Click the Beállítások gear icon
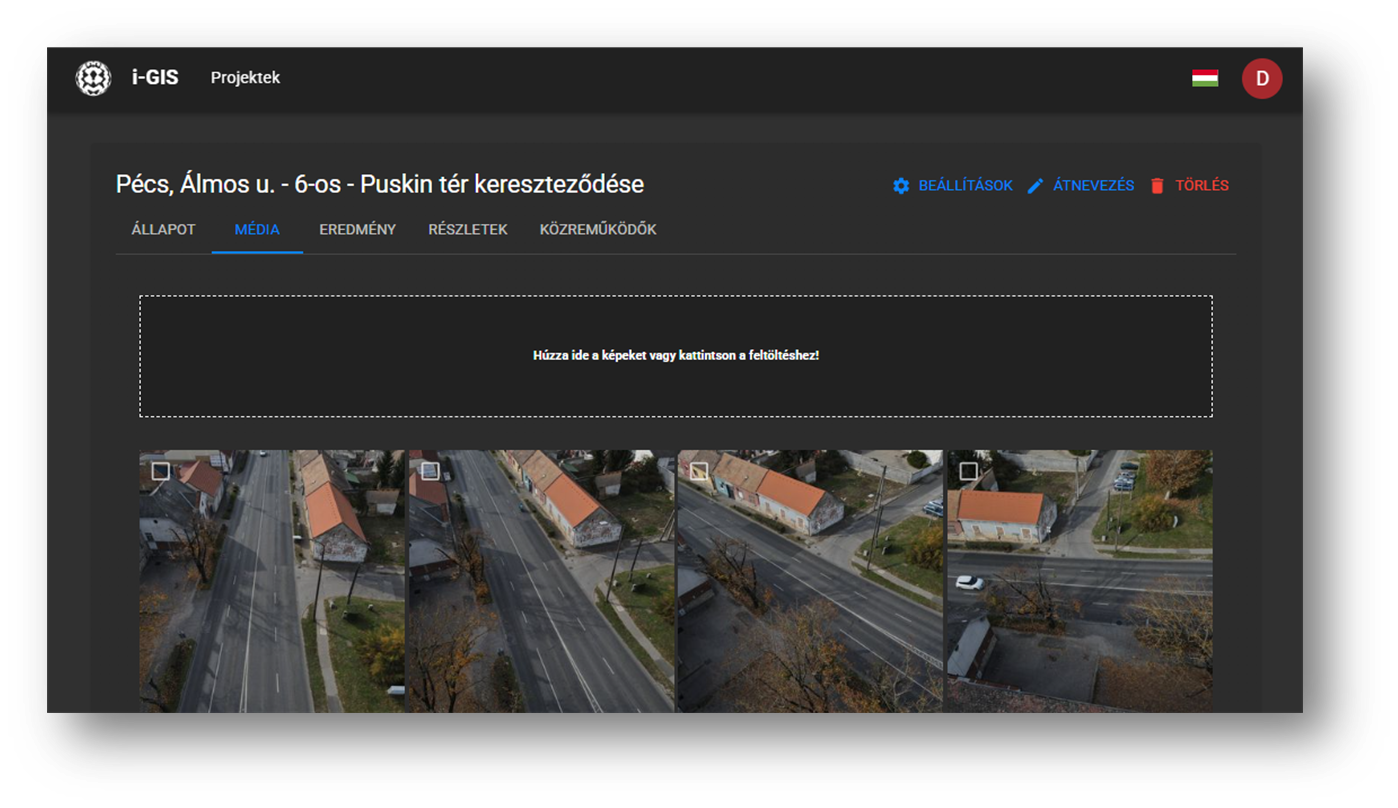Screen dimensions: 1398x808 901,186
